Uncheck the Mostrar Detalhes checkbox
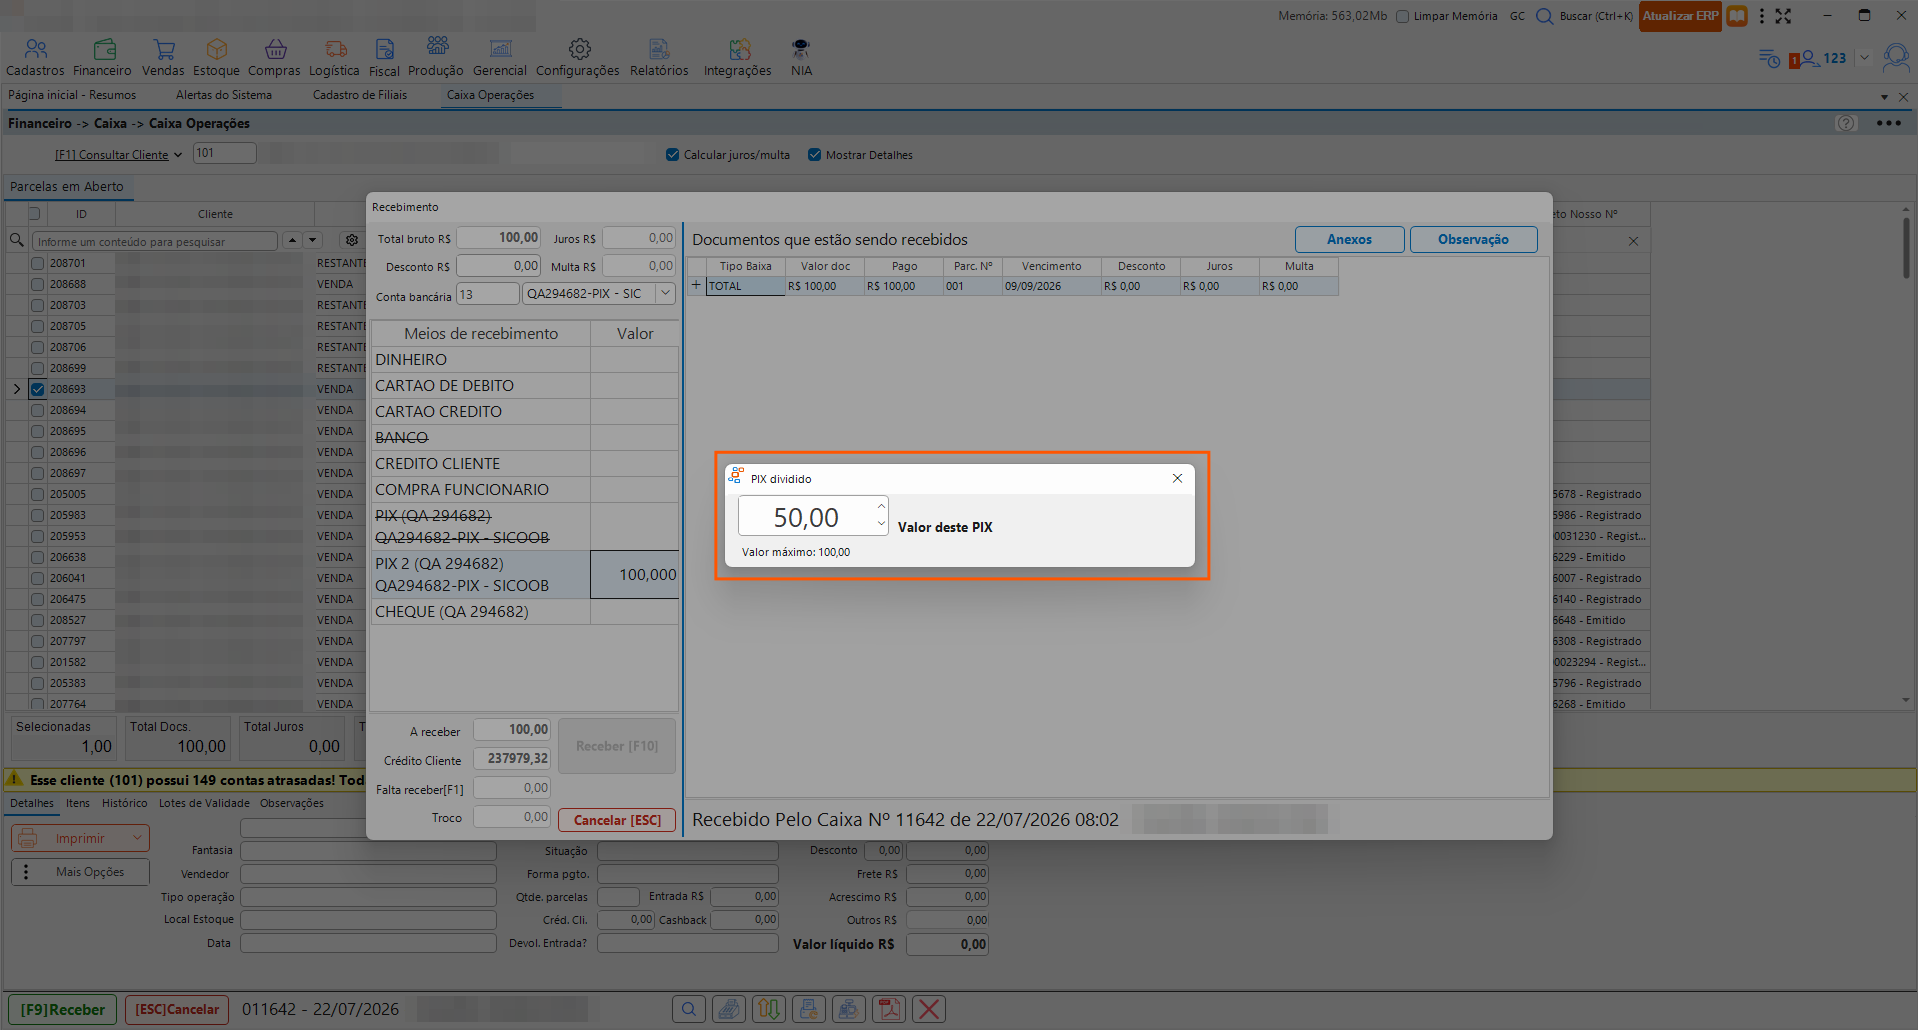This screenshot has width=1918, height=1030. (814, 155)
